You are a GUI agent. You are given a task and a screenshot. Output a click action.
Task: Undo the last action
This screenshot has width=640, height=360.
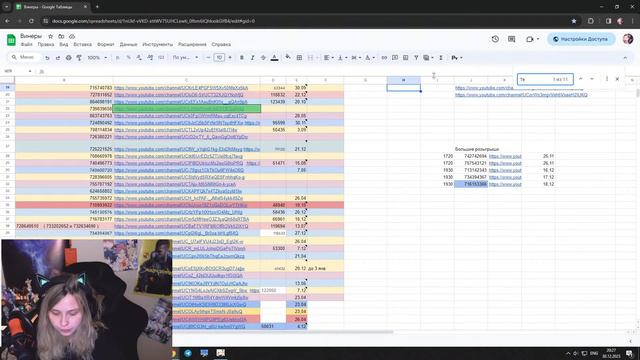coord(47,58)
